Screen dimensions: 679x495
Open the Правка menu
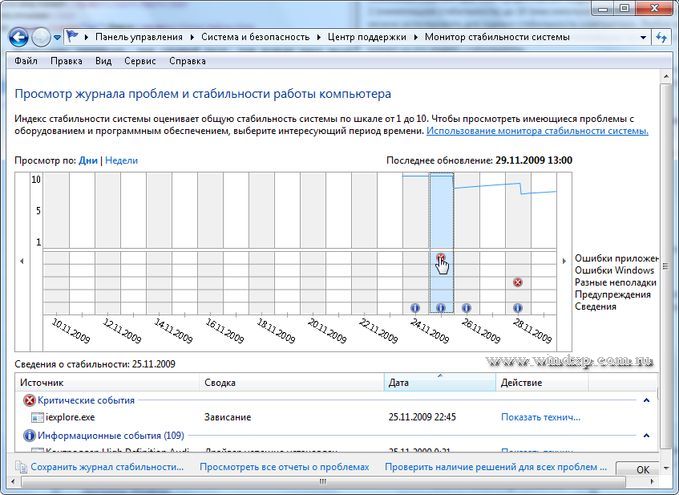pyautogui.click(x=66, y=61)
